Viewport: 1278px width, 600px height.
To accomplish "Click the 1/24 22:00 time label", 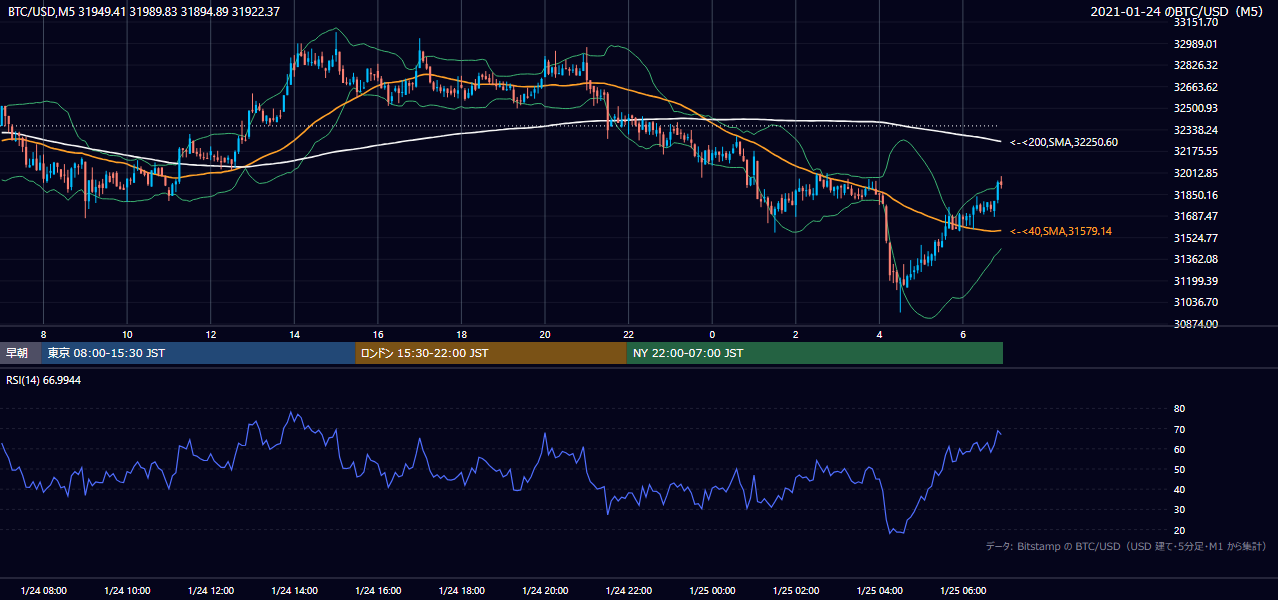I will (x=628, y=591).
